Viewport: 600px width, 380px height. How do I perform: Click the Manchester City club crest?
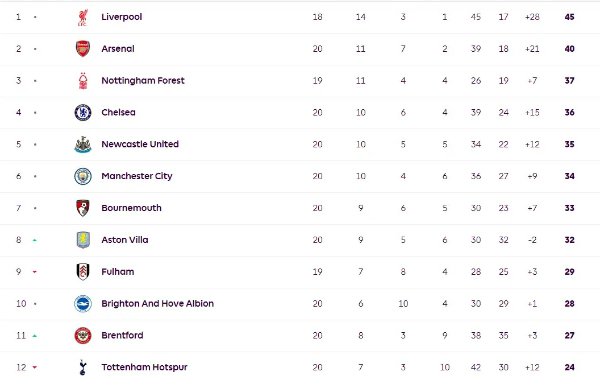click(83, 176)
